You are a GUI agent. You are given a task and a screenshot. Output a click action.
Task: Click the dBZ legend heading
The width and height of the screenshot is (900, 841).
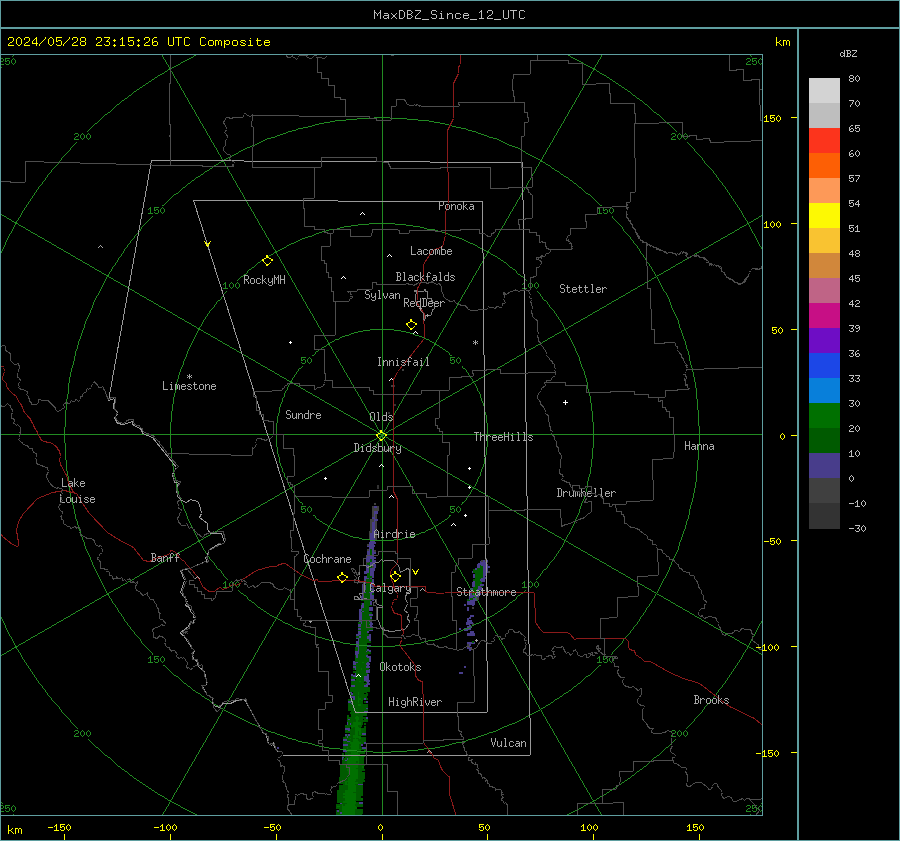tap(848, 53)
